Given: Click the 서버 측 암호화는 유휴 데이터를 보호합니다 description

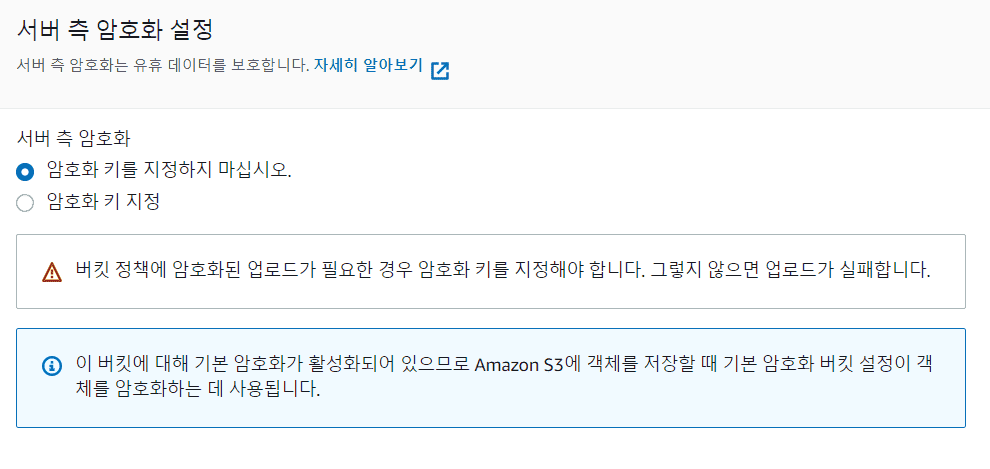Looking at the screenshot, I should 162,65.
